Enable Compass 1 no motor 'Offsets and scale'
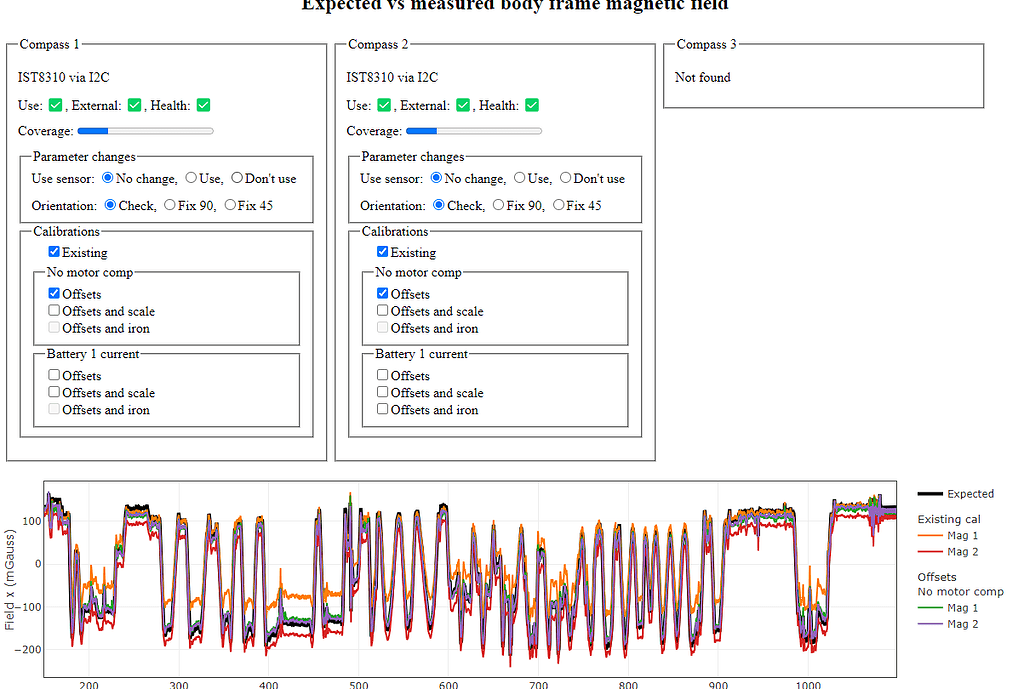This screenshot has height=689, width=1024. (54, 311)
